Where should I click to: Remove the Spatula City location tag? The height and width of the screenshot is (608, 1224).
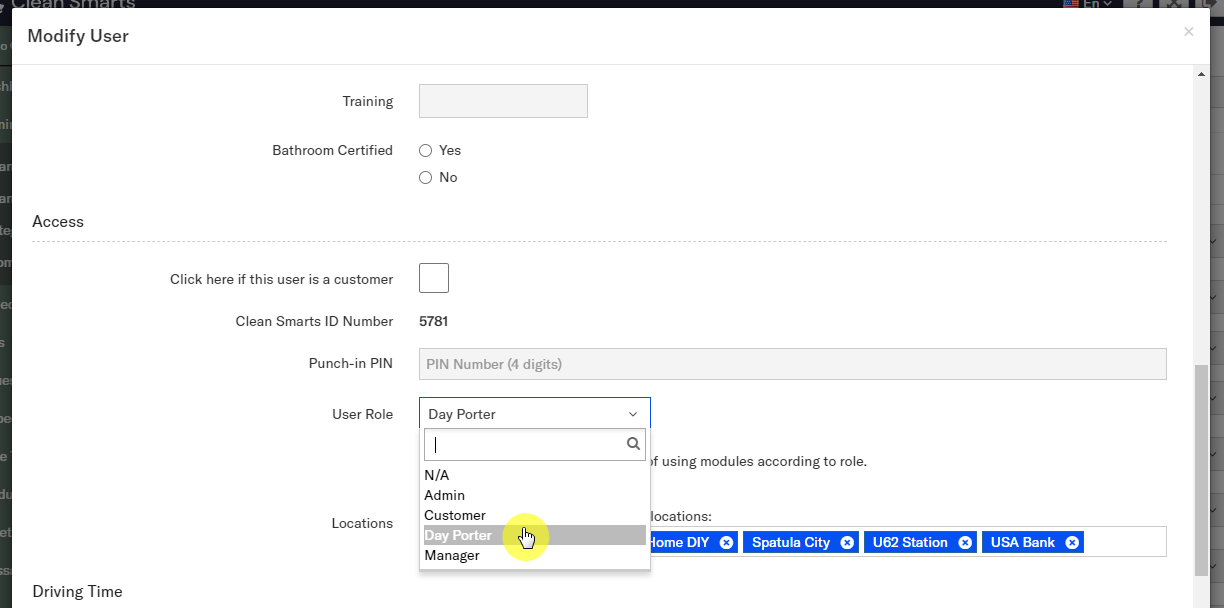click(x=847, y=542)
